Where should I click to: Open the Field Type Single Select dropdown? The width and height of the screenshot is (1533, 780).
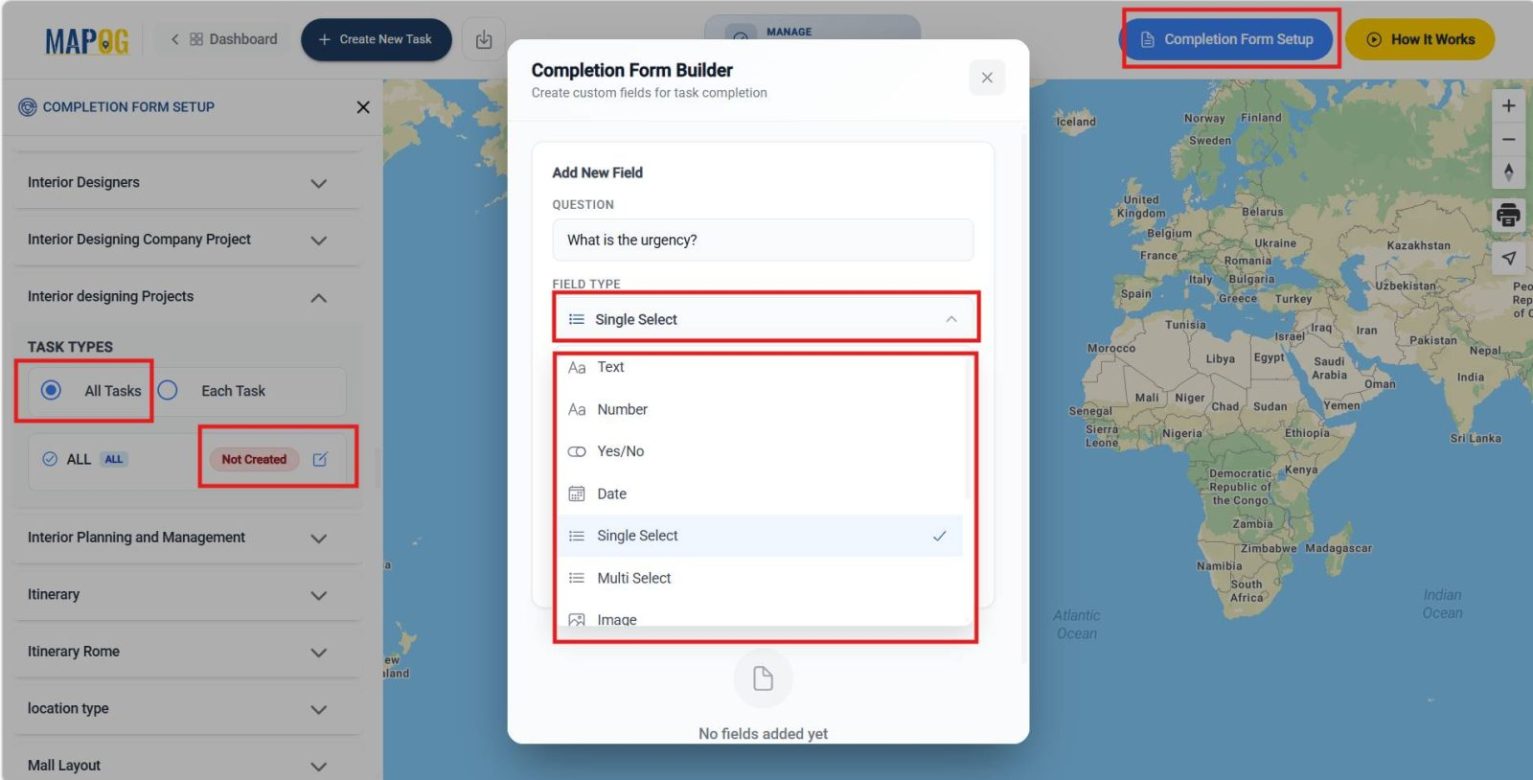click(x=765, y=319)
